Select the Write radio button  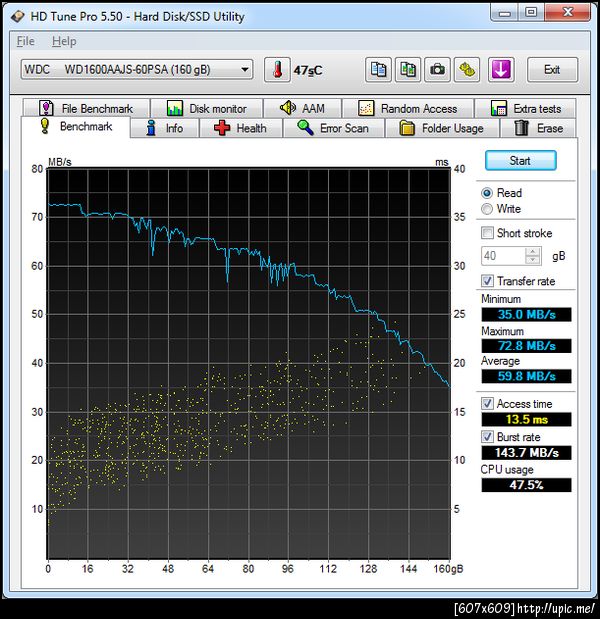(487, 209)
